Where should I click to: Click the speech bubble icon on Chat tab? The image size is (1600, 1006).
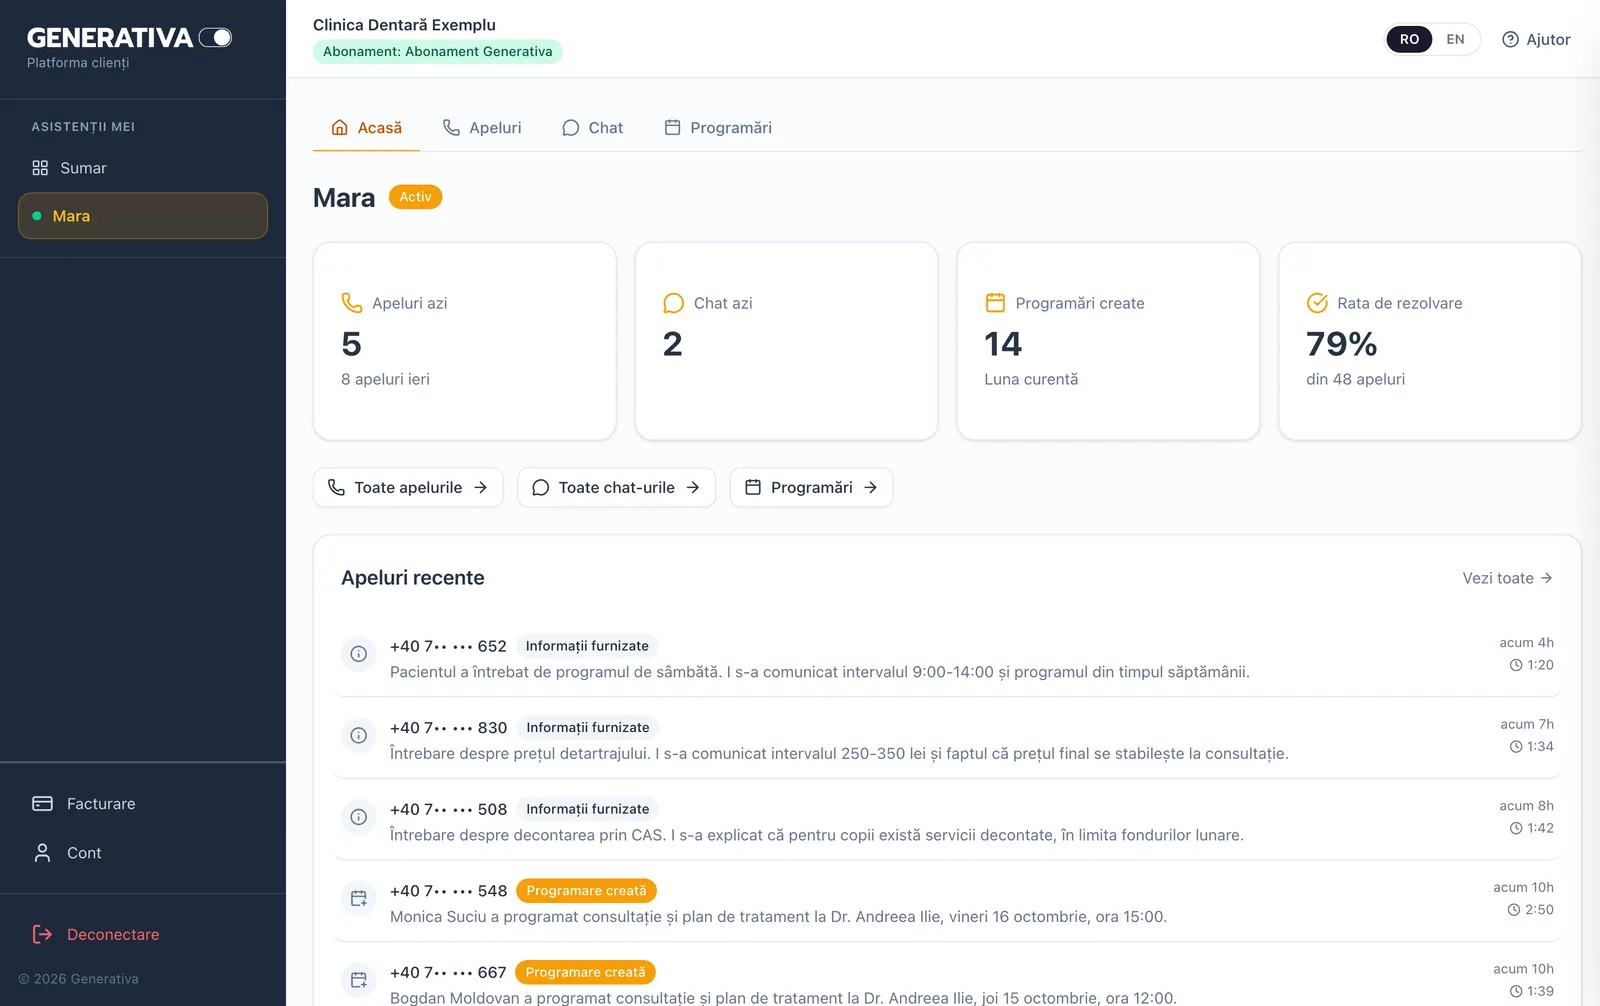[x=571, y=128]
